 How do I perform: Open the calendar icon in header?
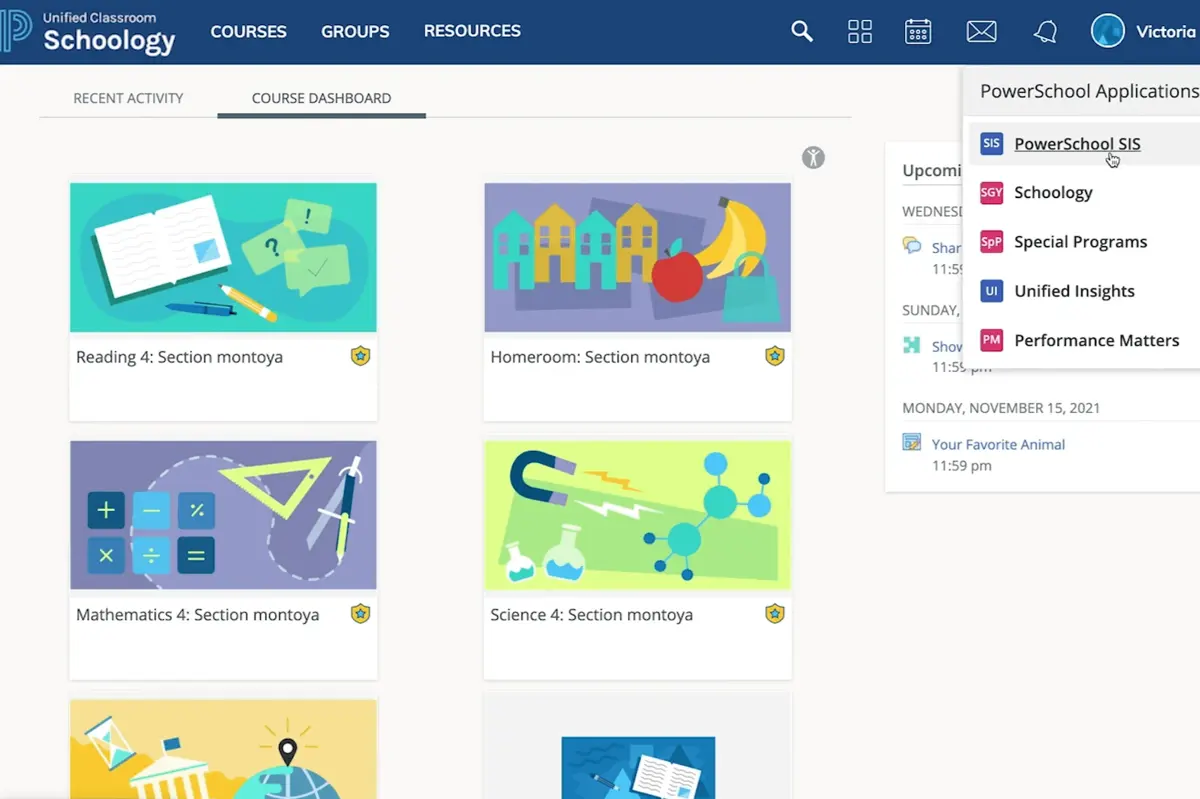point(918,32)
